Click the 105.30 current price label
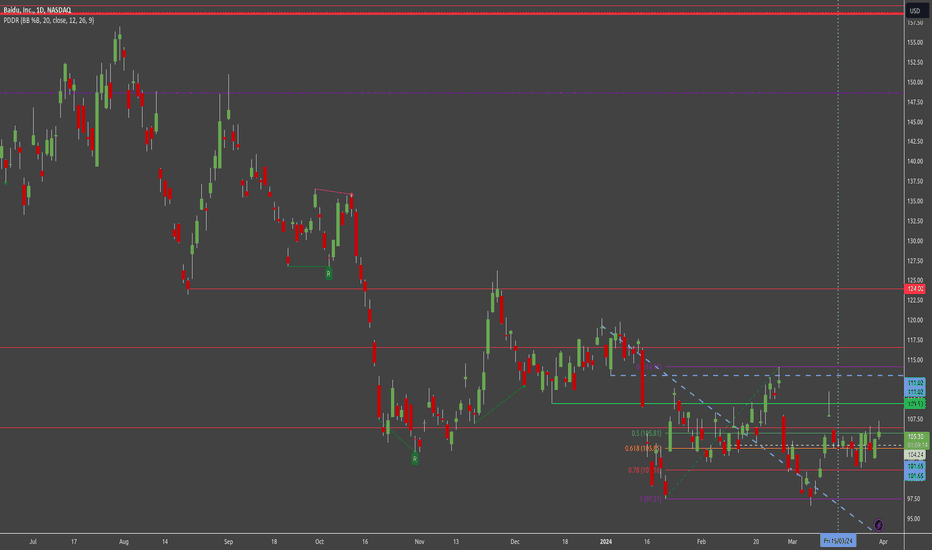 (x=916, y=436)
